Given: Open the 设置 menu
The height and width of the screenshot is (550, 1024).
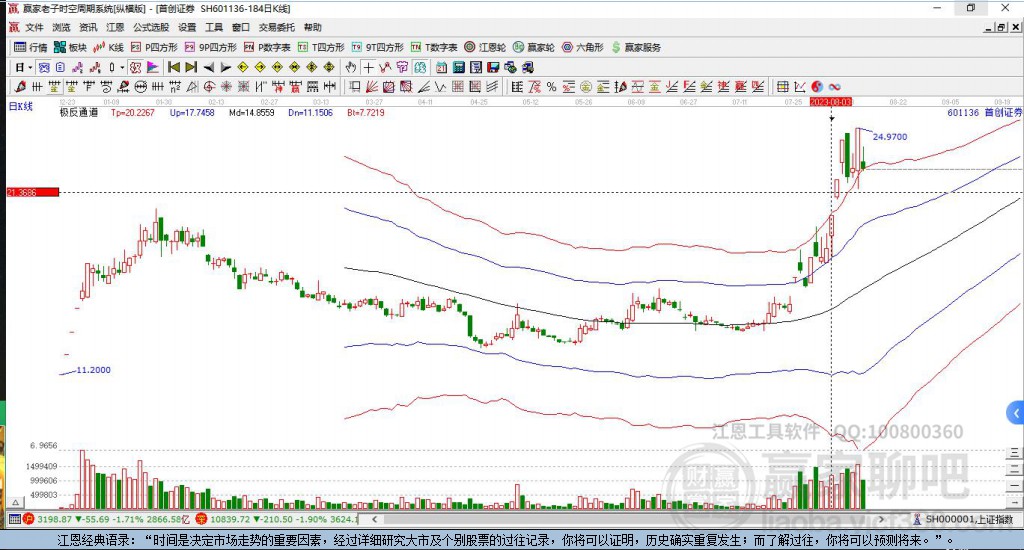Looking at the screenshot, I should pyautogui.click(x=187, y=27).
